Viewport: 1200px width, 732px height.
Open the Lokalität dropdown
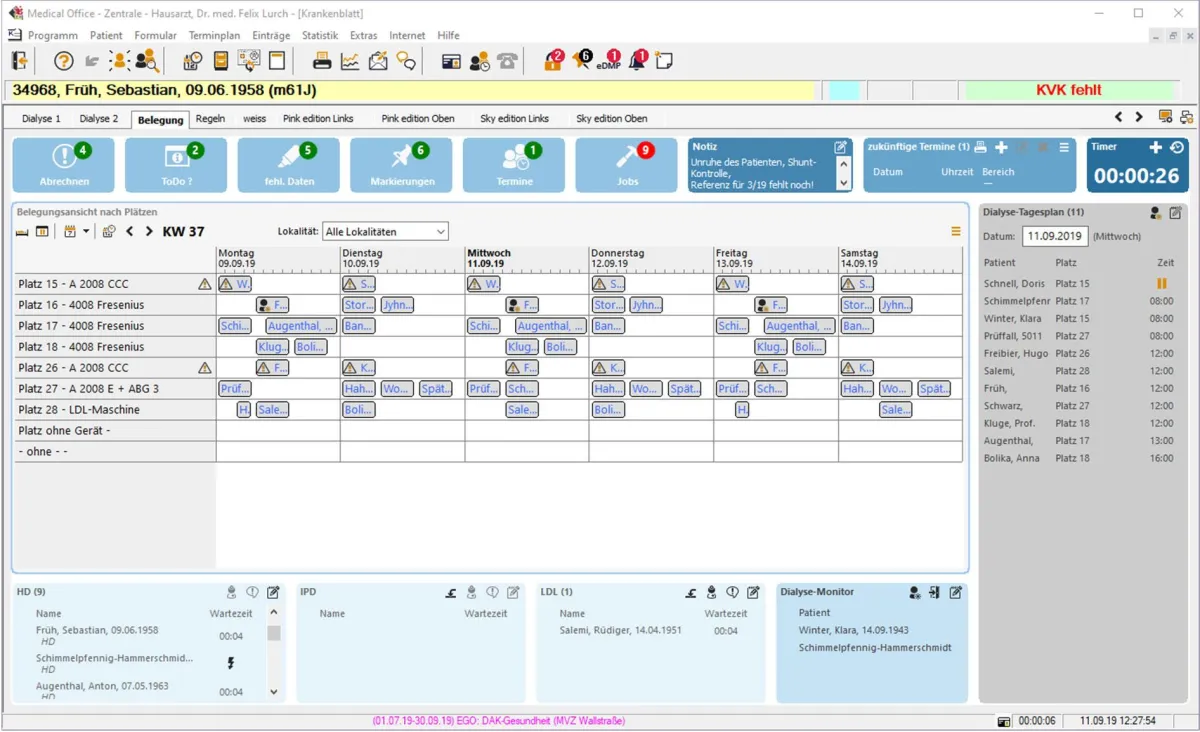click(385, 232)
